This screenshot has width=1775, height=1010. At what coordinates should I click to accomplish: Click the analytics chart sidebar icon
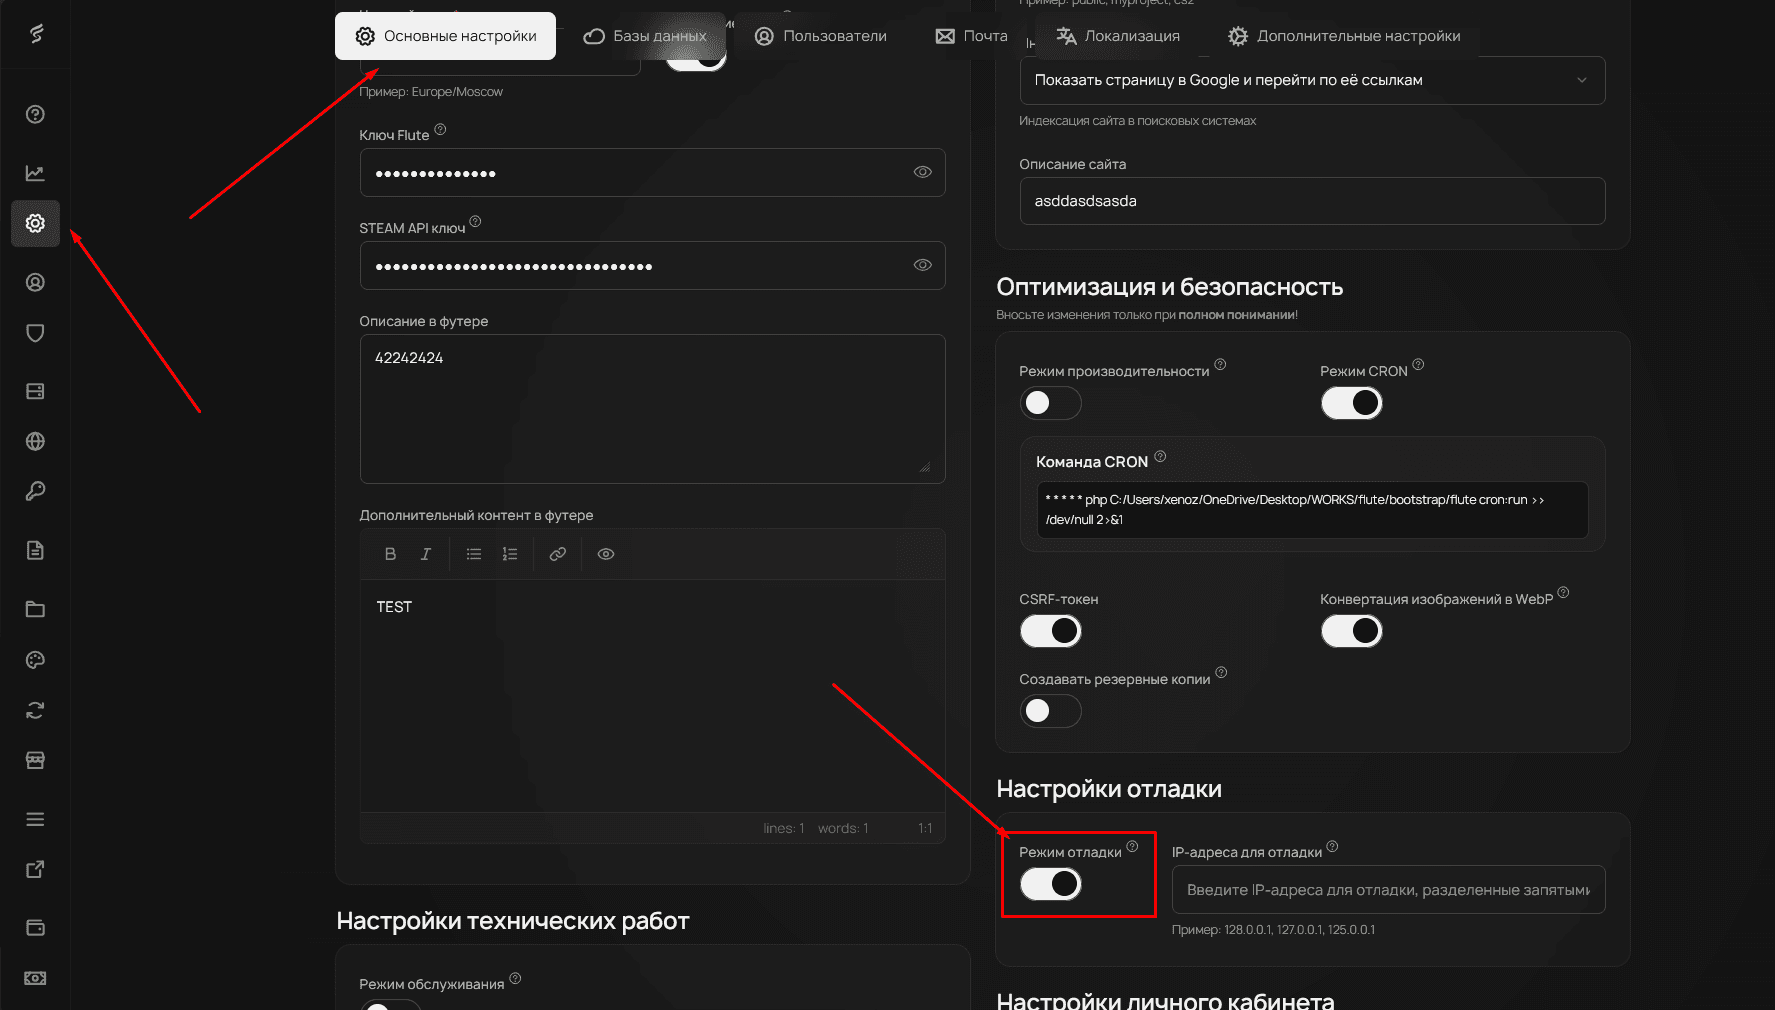click(x=35, y=173)
